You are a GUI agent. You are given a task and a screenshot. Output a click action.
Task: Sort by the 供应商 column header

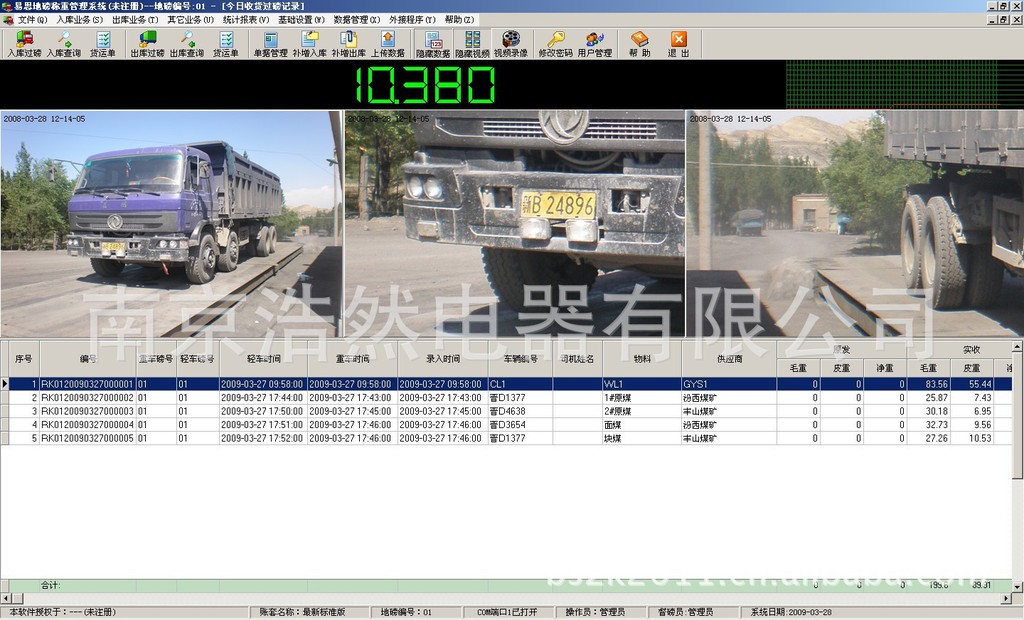pyautogui.click(x=728, y=358)
